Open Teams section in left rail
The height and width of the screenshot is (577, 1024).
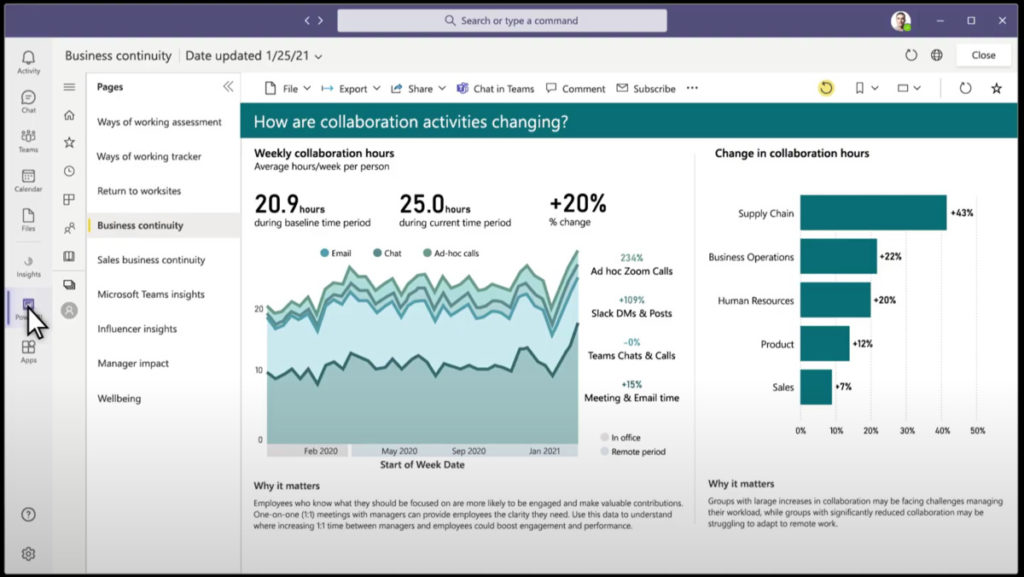[x=28, y=141]
